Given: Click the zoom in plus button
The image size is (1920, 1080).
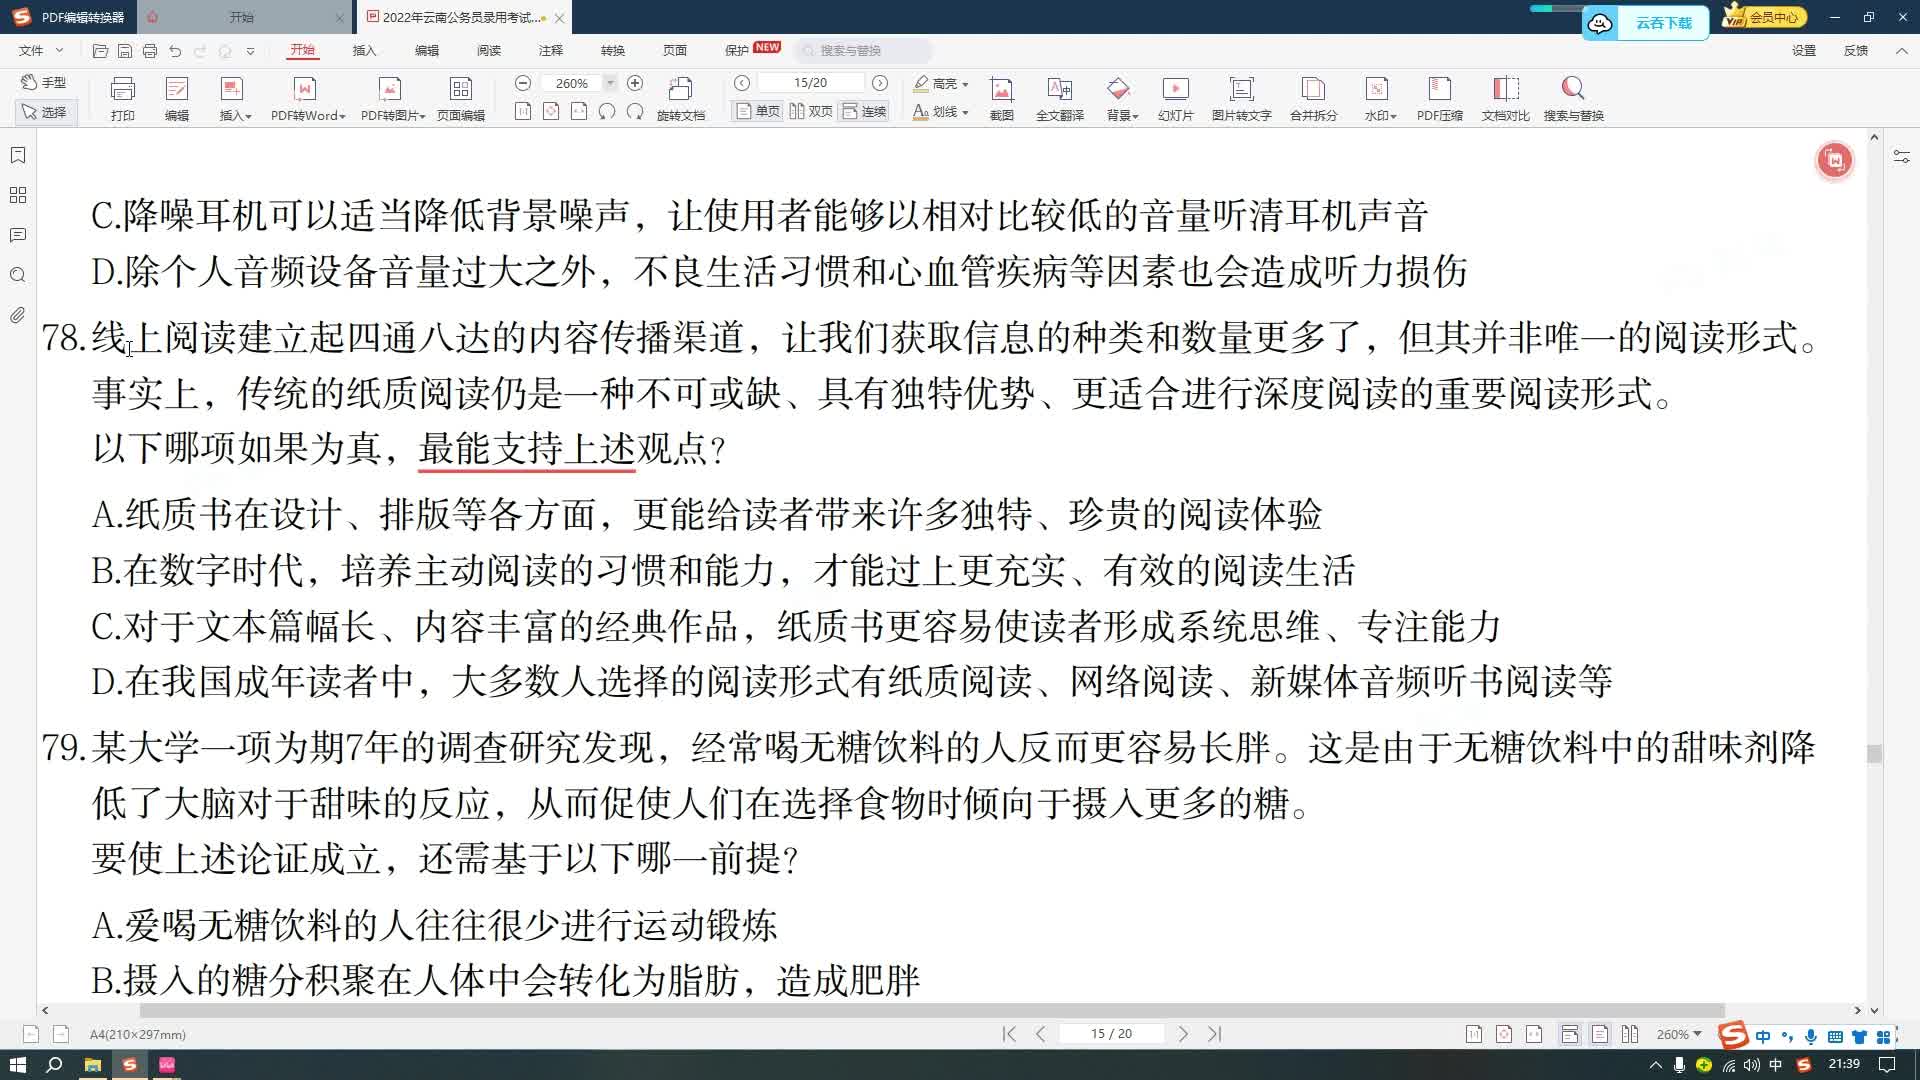Looking at the screenshot, I should [x=634, y=83].
